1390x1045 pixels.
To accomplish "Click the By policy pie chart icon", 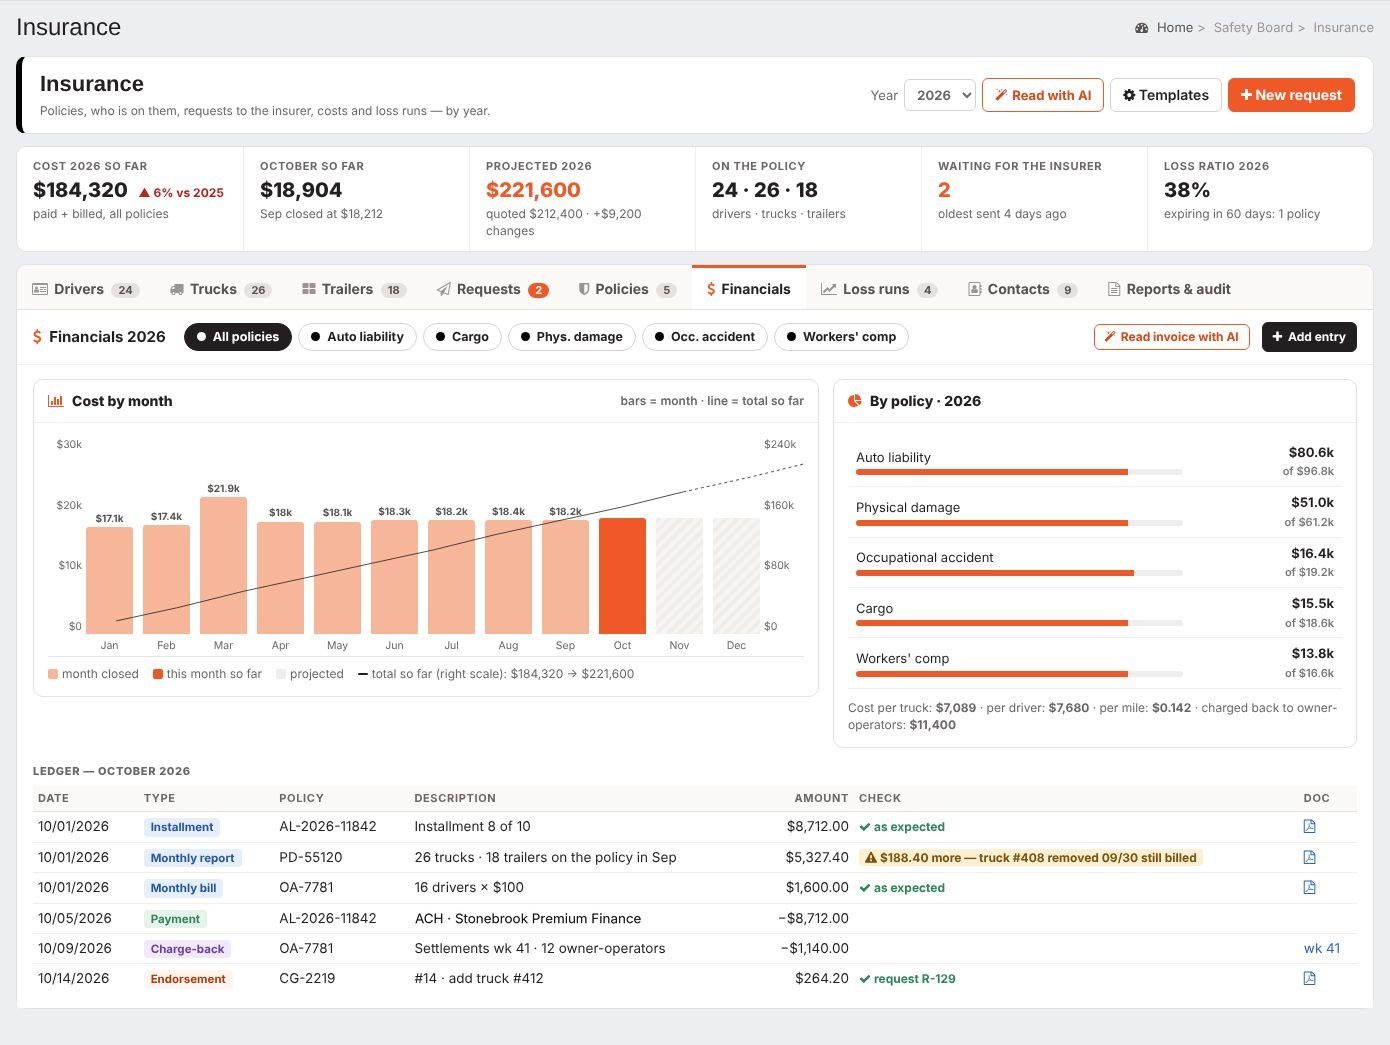I will [x=855, y=401].
